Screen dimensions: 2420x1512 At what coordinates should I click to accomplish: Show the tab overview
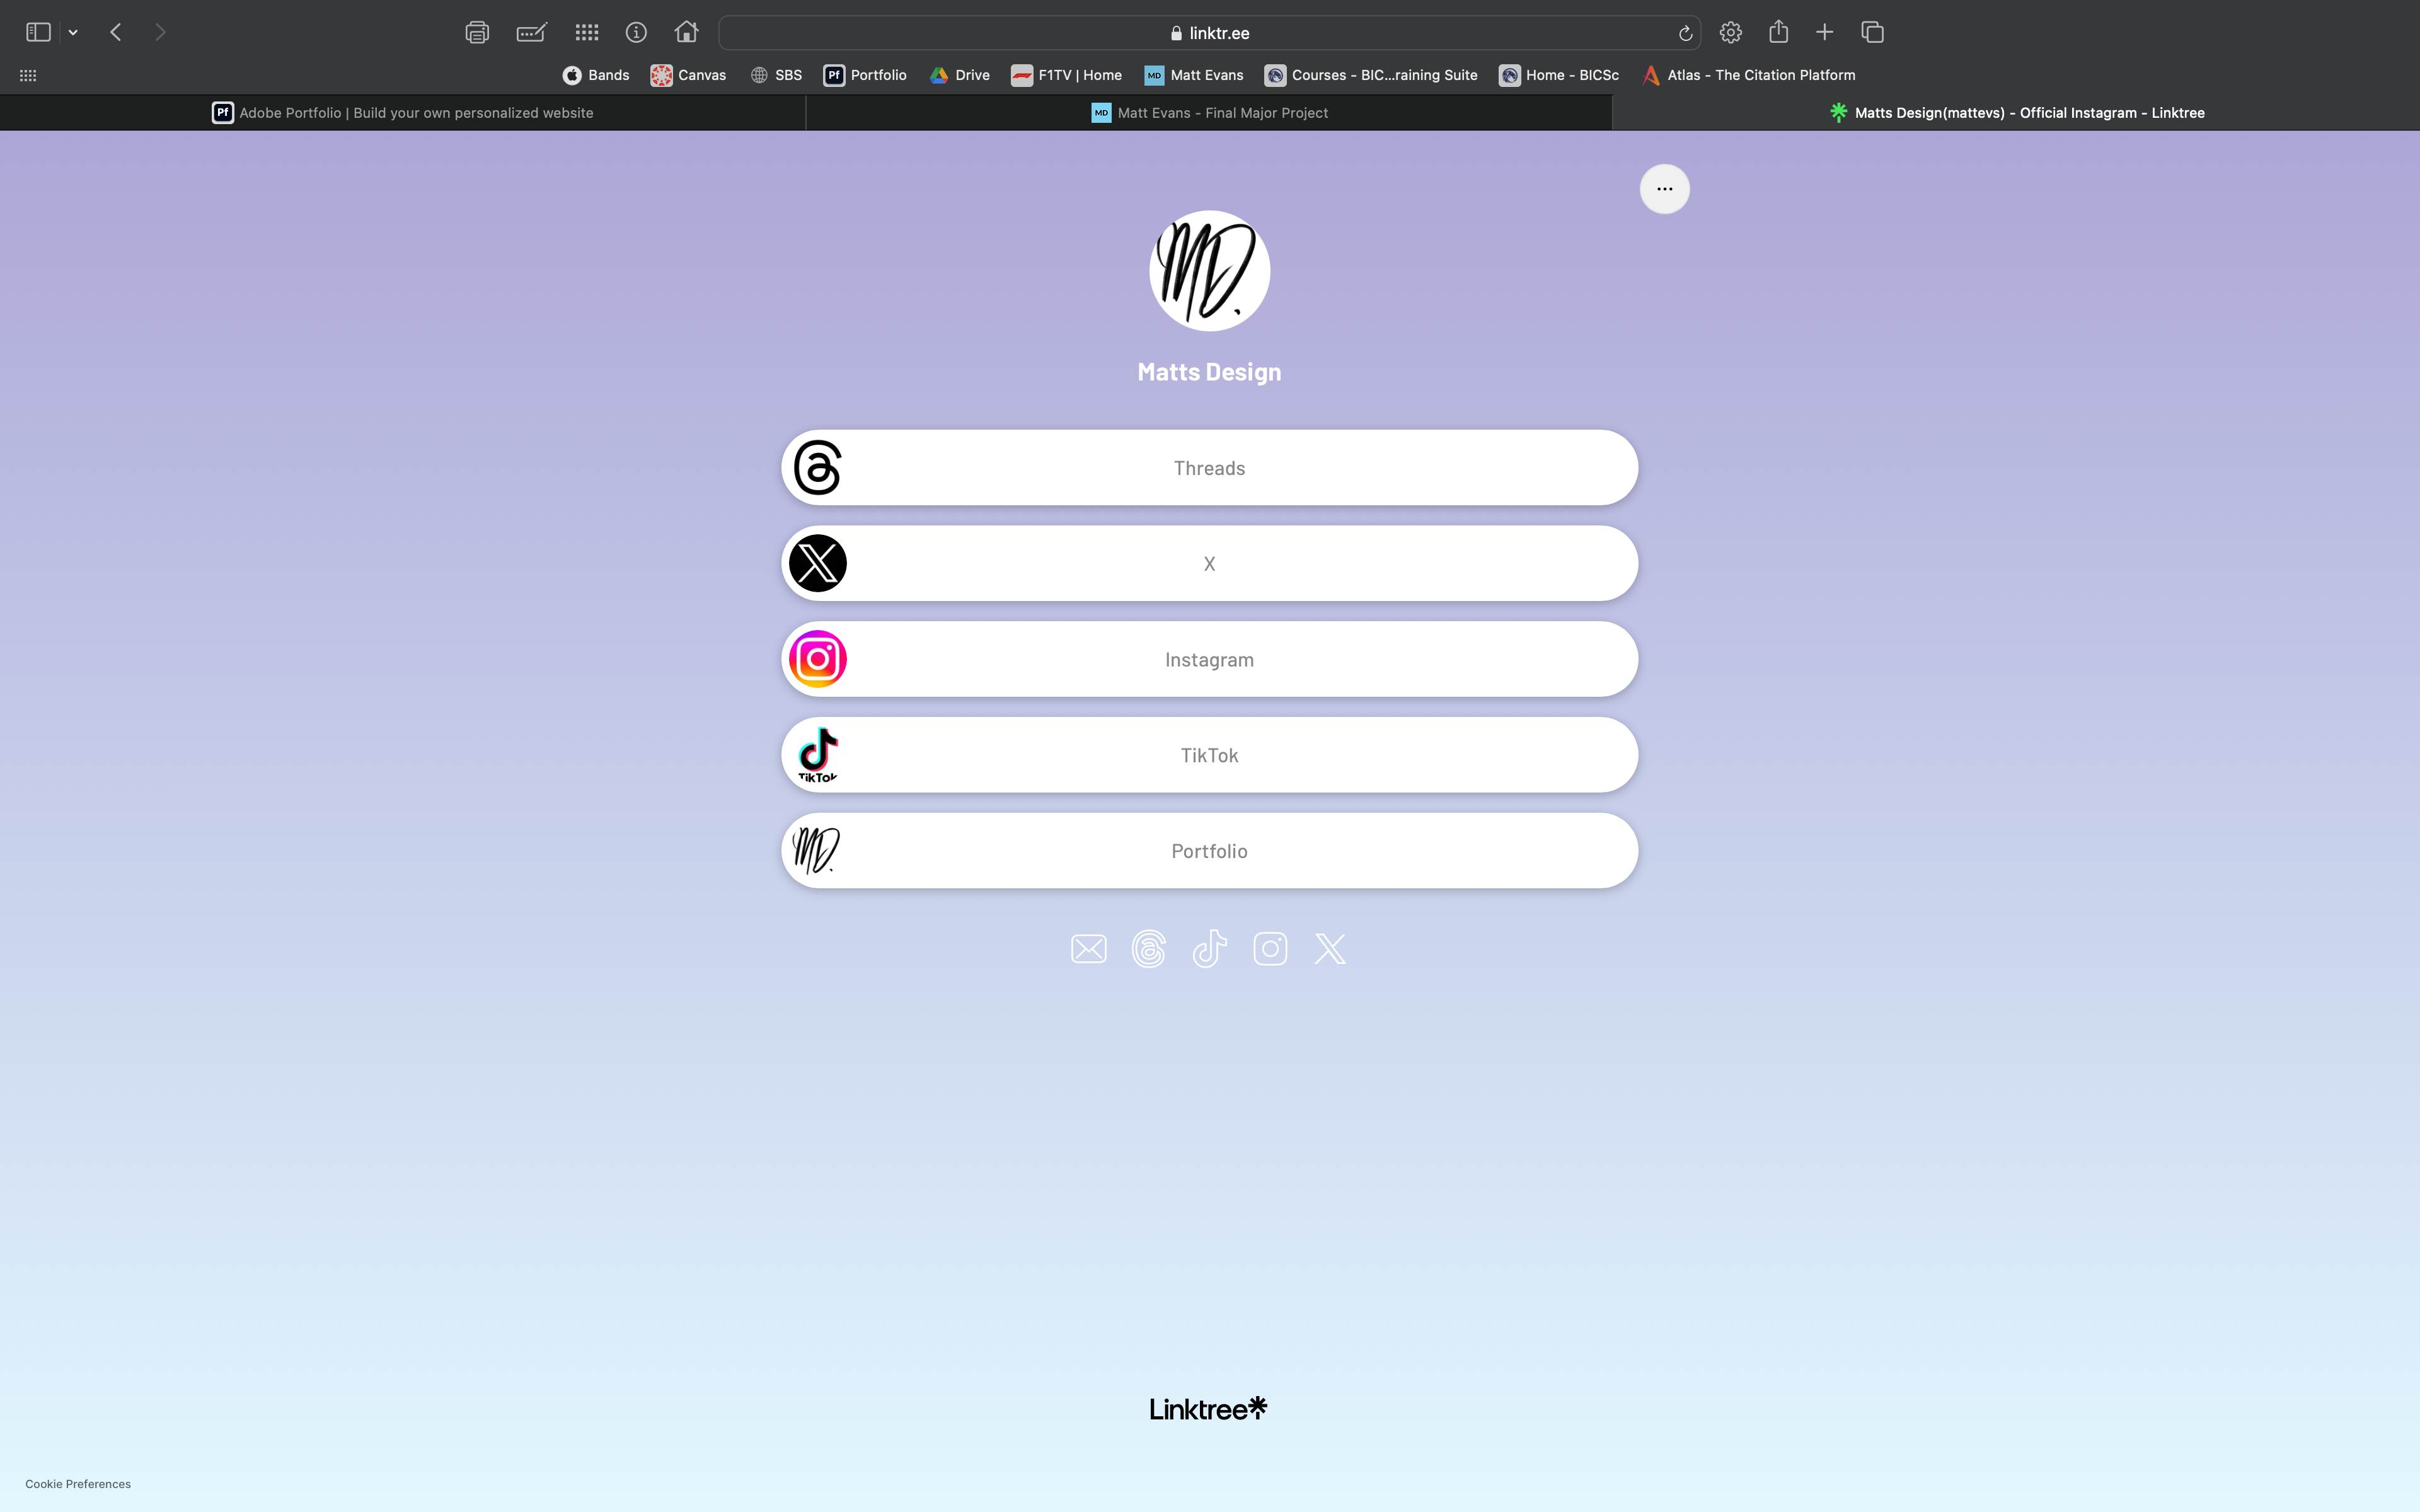coord(1872,33)
